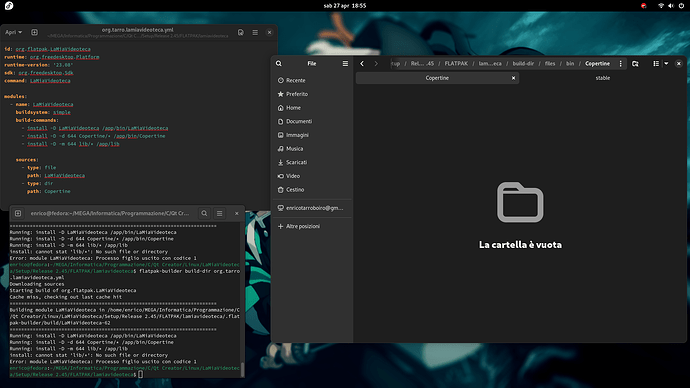Open the Apri dropdown in the text editor
Screen dimensions: 690x388
click(14, 32)
